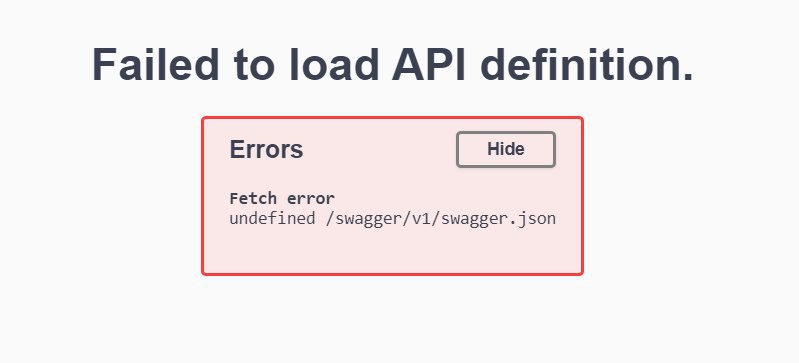Viewport: 799px width, 363px height.
Task: Click the word 'to' in the main heading
Action: tap(254, 65)
